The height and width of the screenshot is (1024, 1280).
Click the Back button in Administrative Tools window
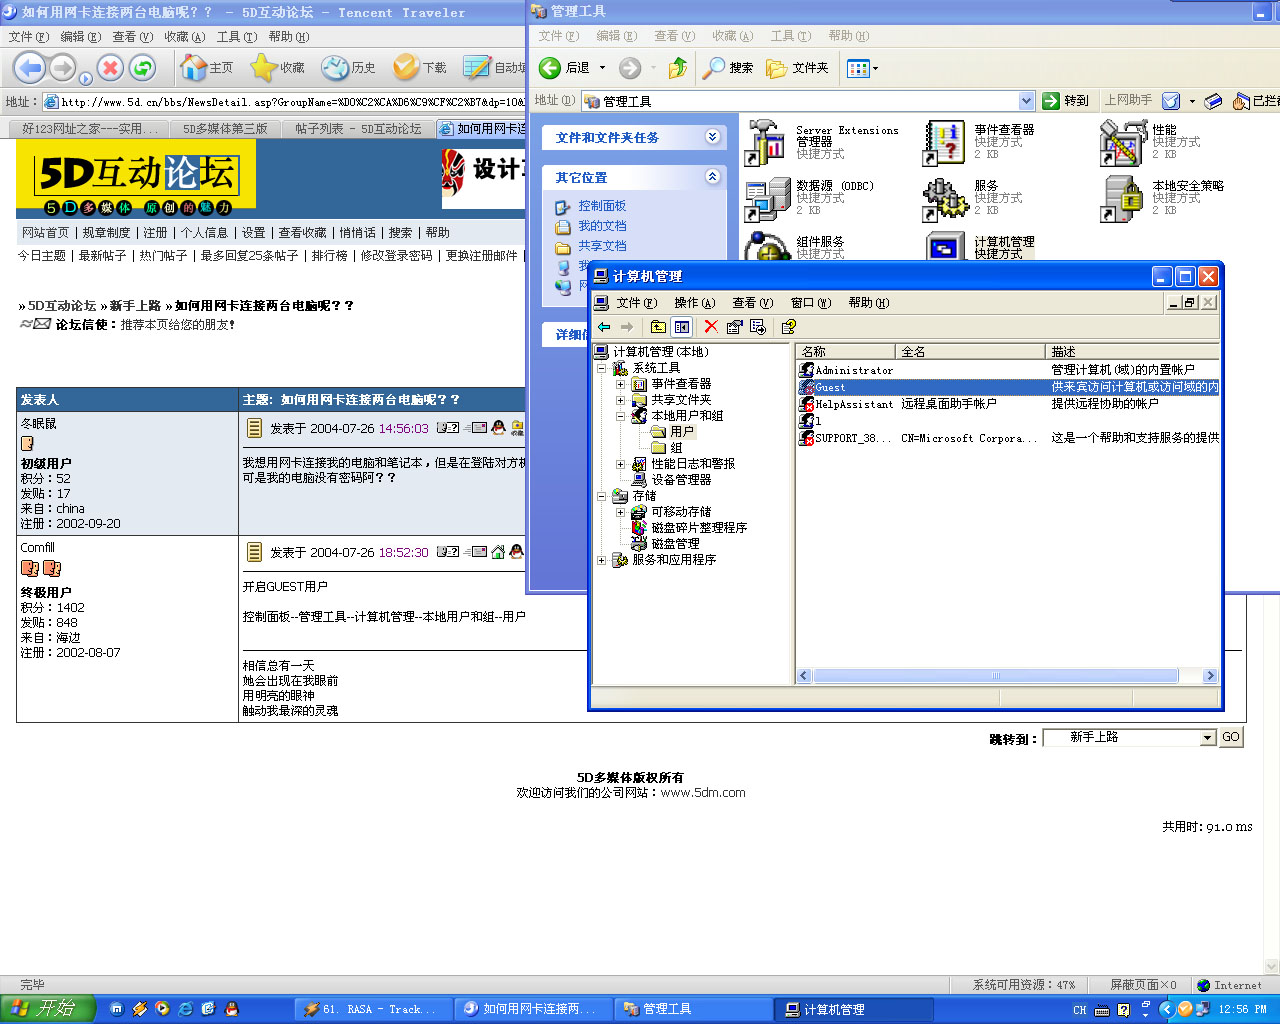pos(566,68)
